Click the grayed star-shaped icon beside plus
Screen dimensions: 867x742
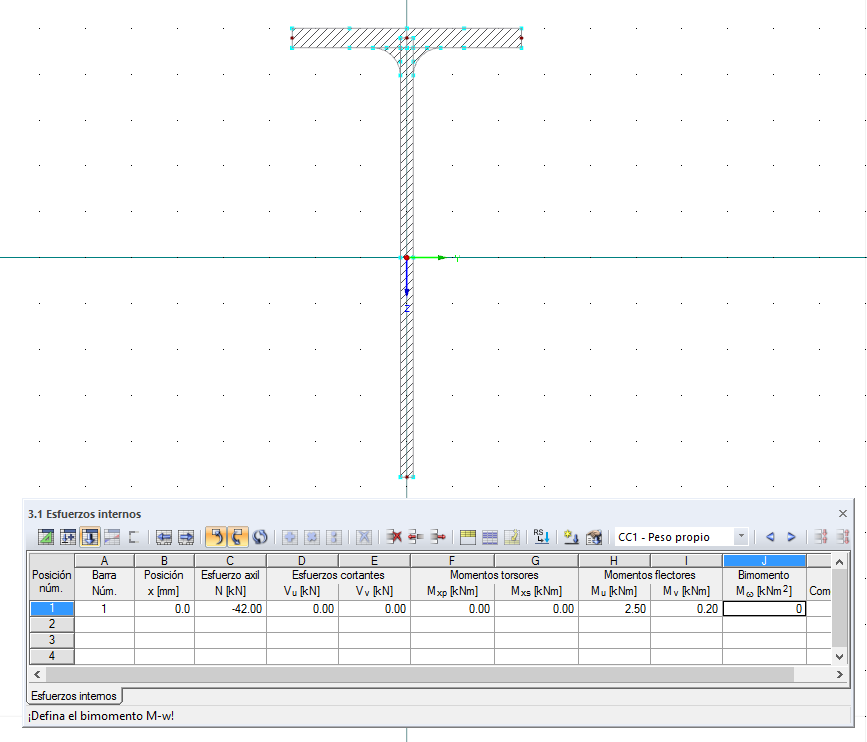tap(312, 537)
